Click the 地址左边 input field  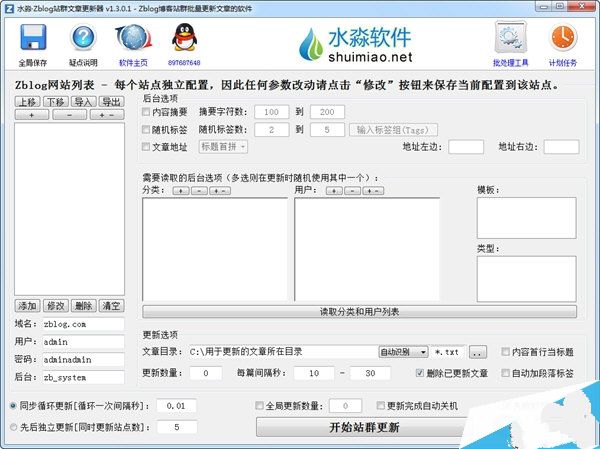point(466,147)
